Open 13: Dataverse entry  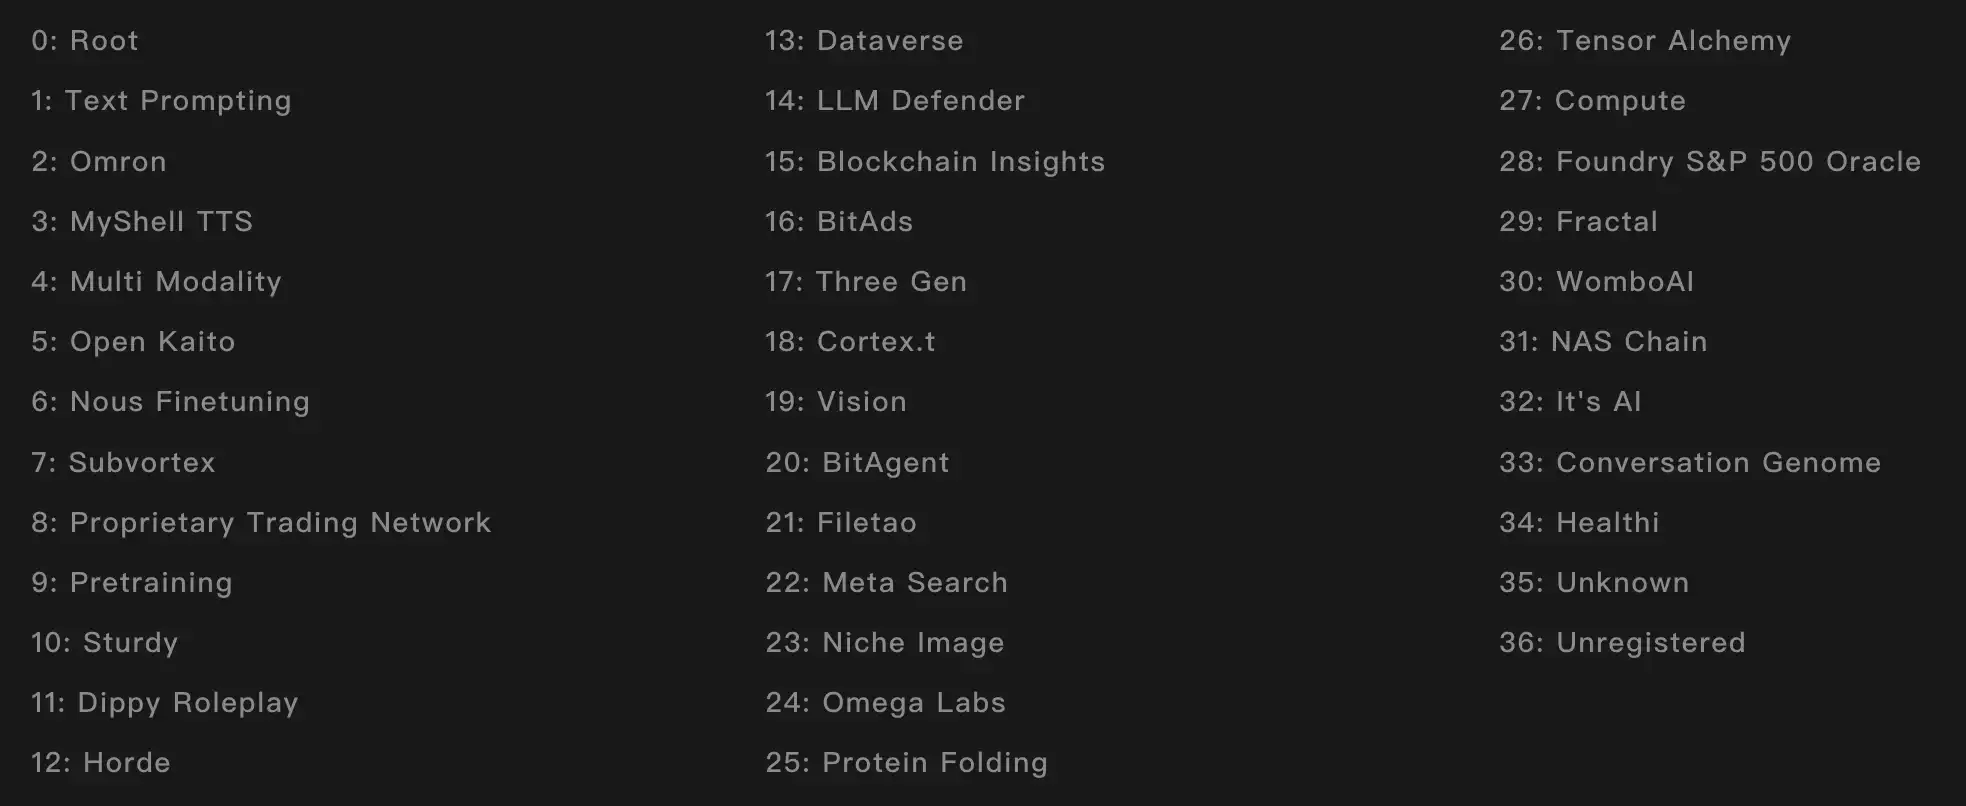(x=864, y=41)
